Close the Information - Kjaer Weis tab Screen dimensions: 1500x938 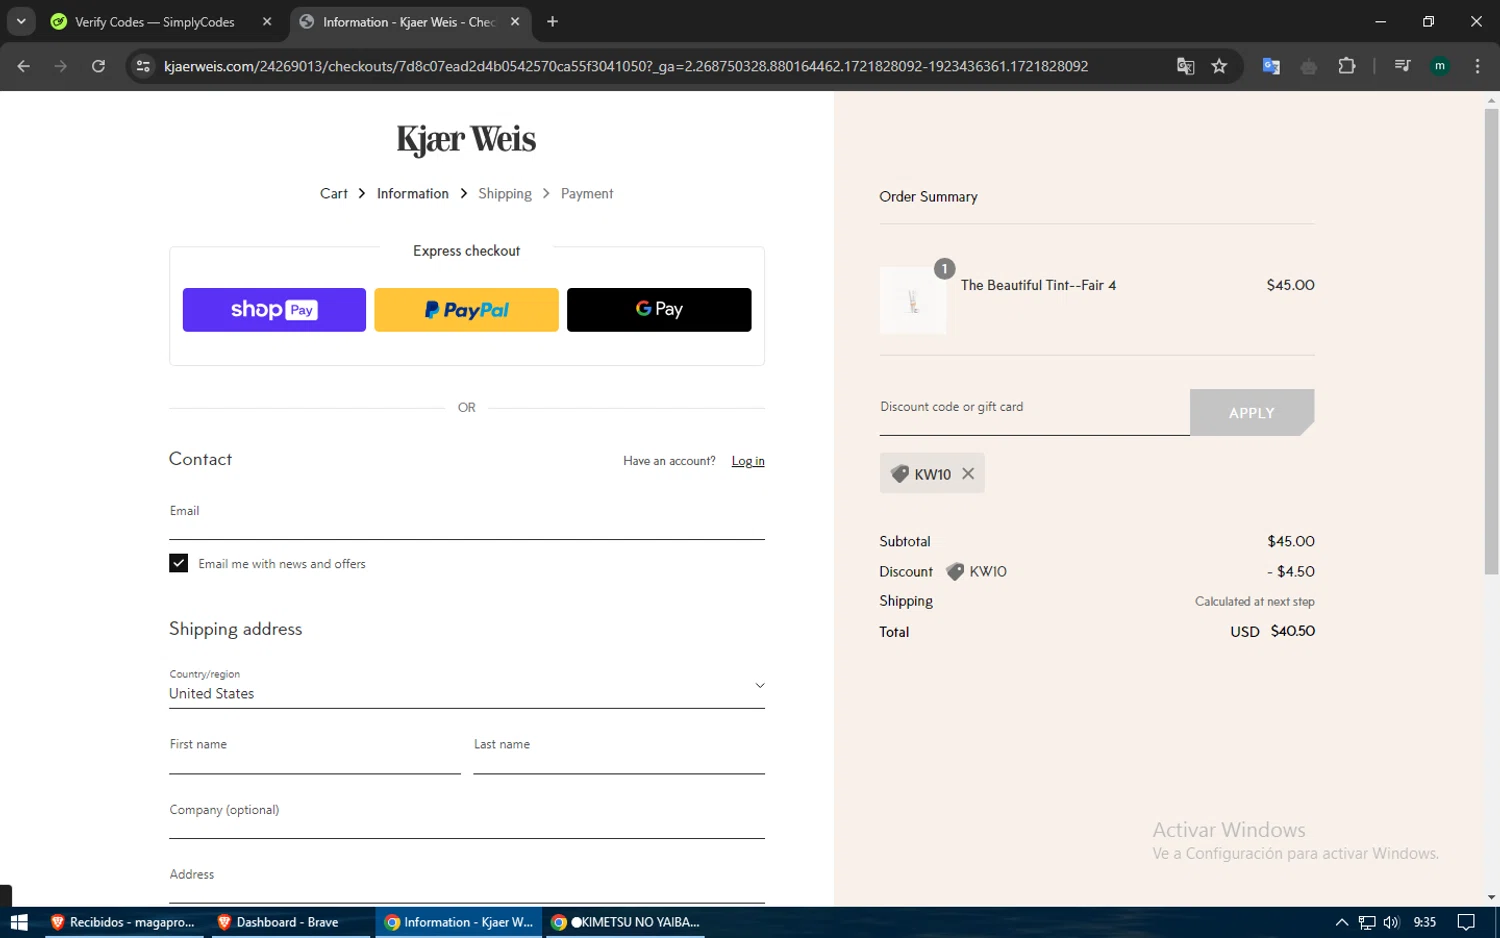pyautogui.click(x=515, y=21)
